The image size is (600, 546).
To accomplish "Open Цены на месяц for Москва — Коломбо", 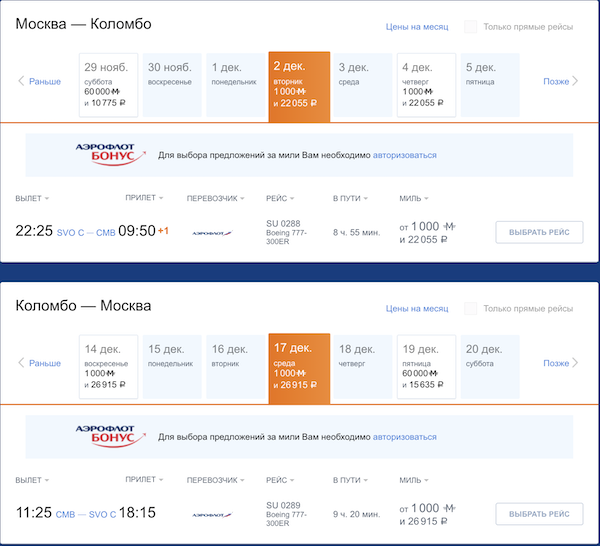I will [416, 28].
